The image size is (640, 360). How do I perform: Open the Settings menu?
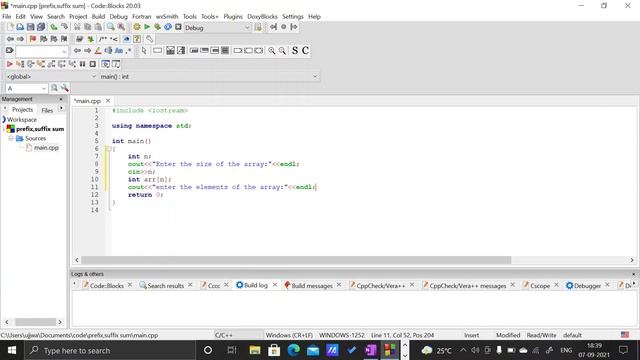(293, 16)
